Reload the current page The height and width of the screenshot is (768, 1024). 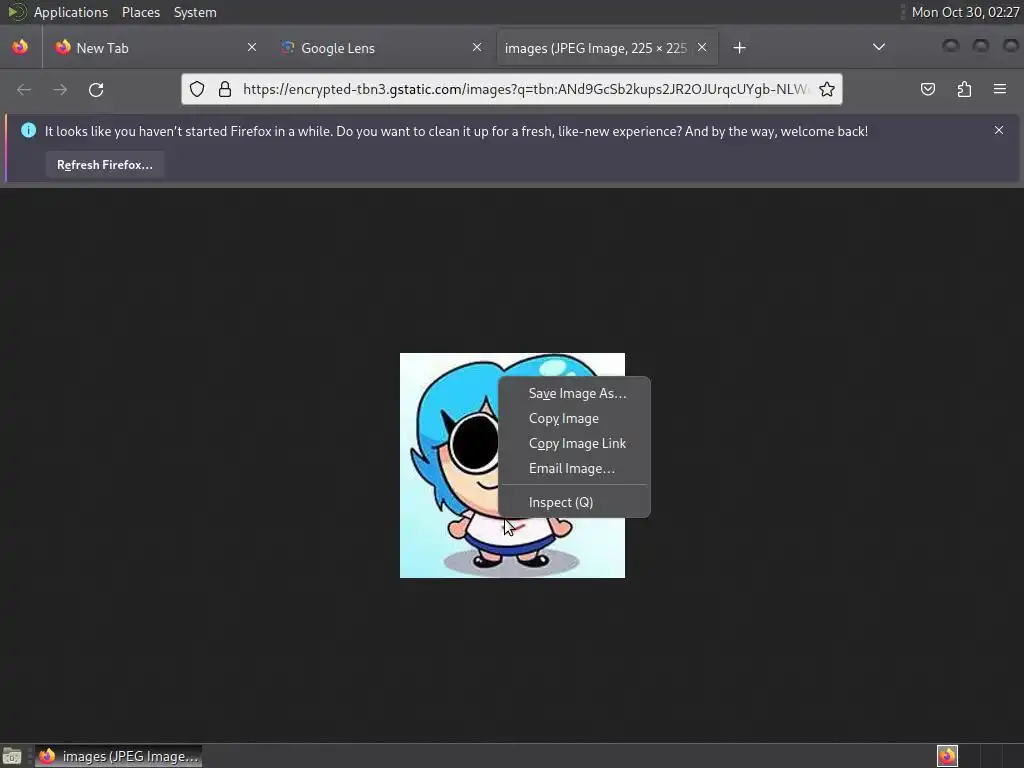point(96,89)
